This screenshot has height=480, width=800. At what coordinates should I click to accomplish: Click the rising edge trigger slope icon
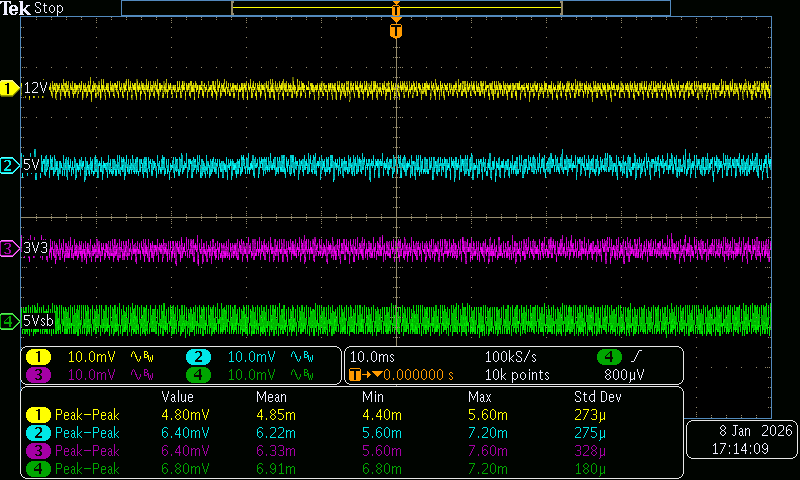point(638,357)
